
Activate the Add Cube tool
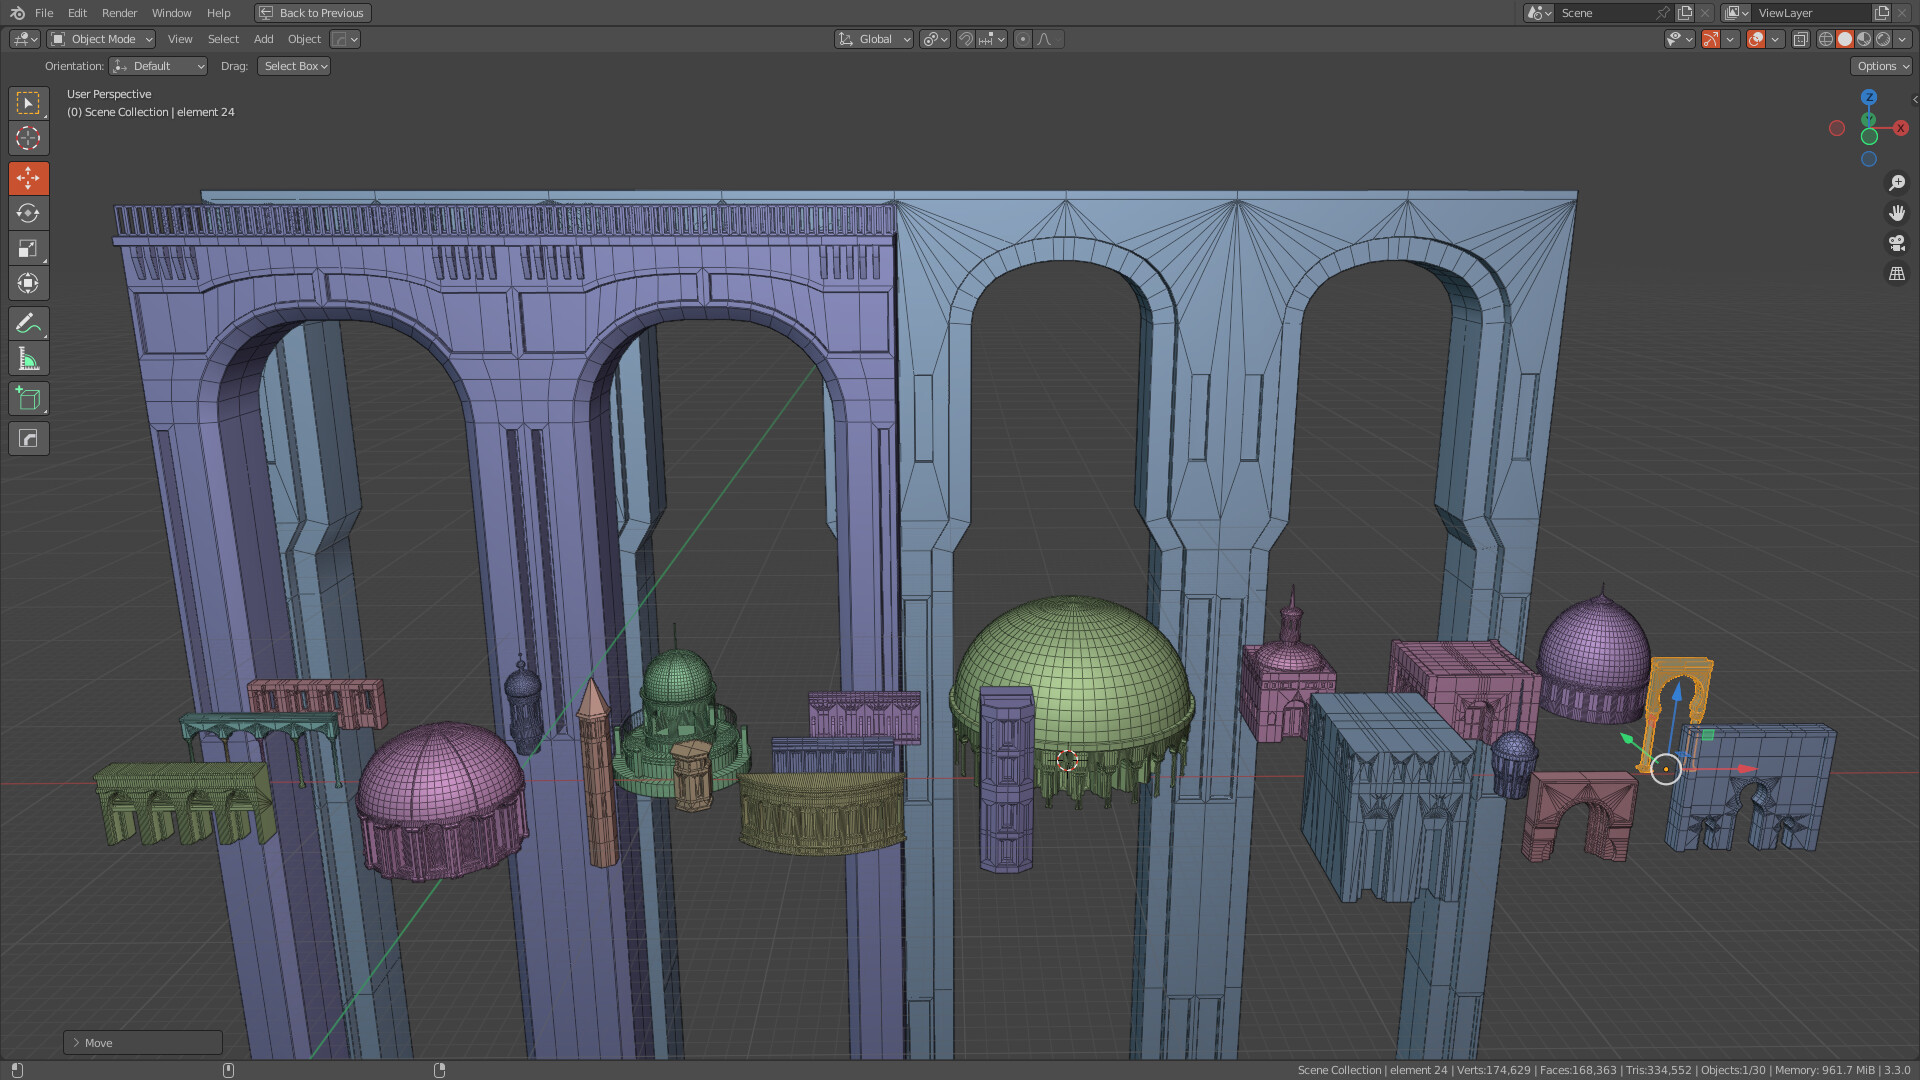point(28,399)
